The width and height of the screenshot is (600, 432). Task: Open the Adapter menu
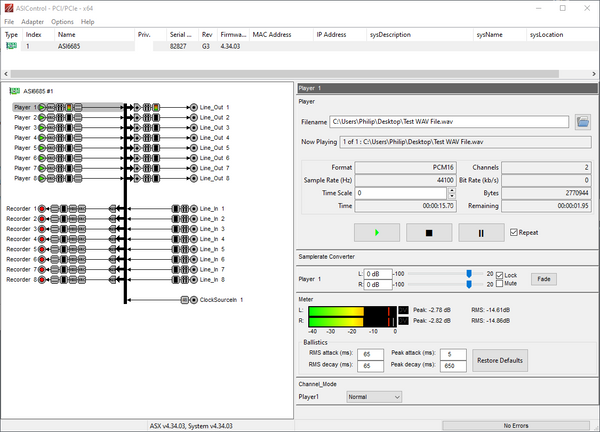(33, 22)
